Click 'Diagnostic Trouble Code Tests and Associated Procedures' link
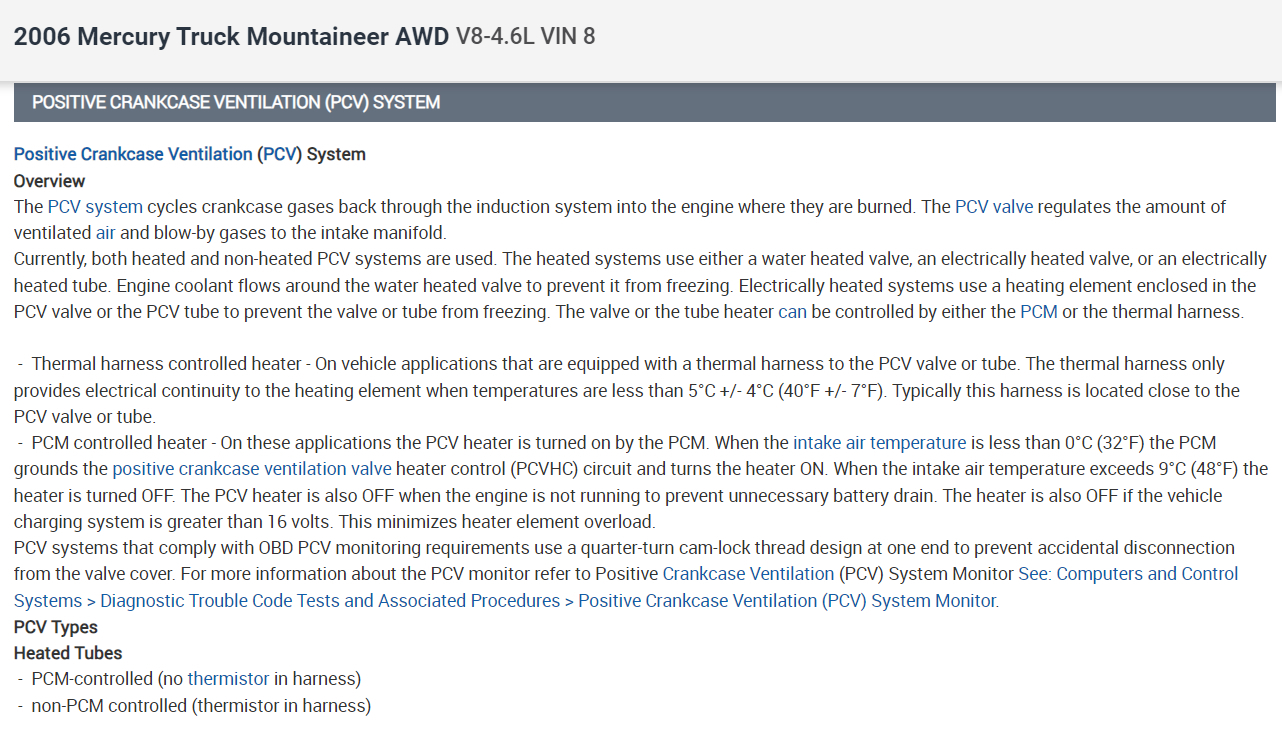Image resolution: width=1282 pixels, height=731 pixels. [330, 600]
